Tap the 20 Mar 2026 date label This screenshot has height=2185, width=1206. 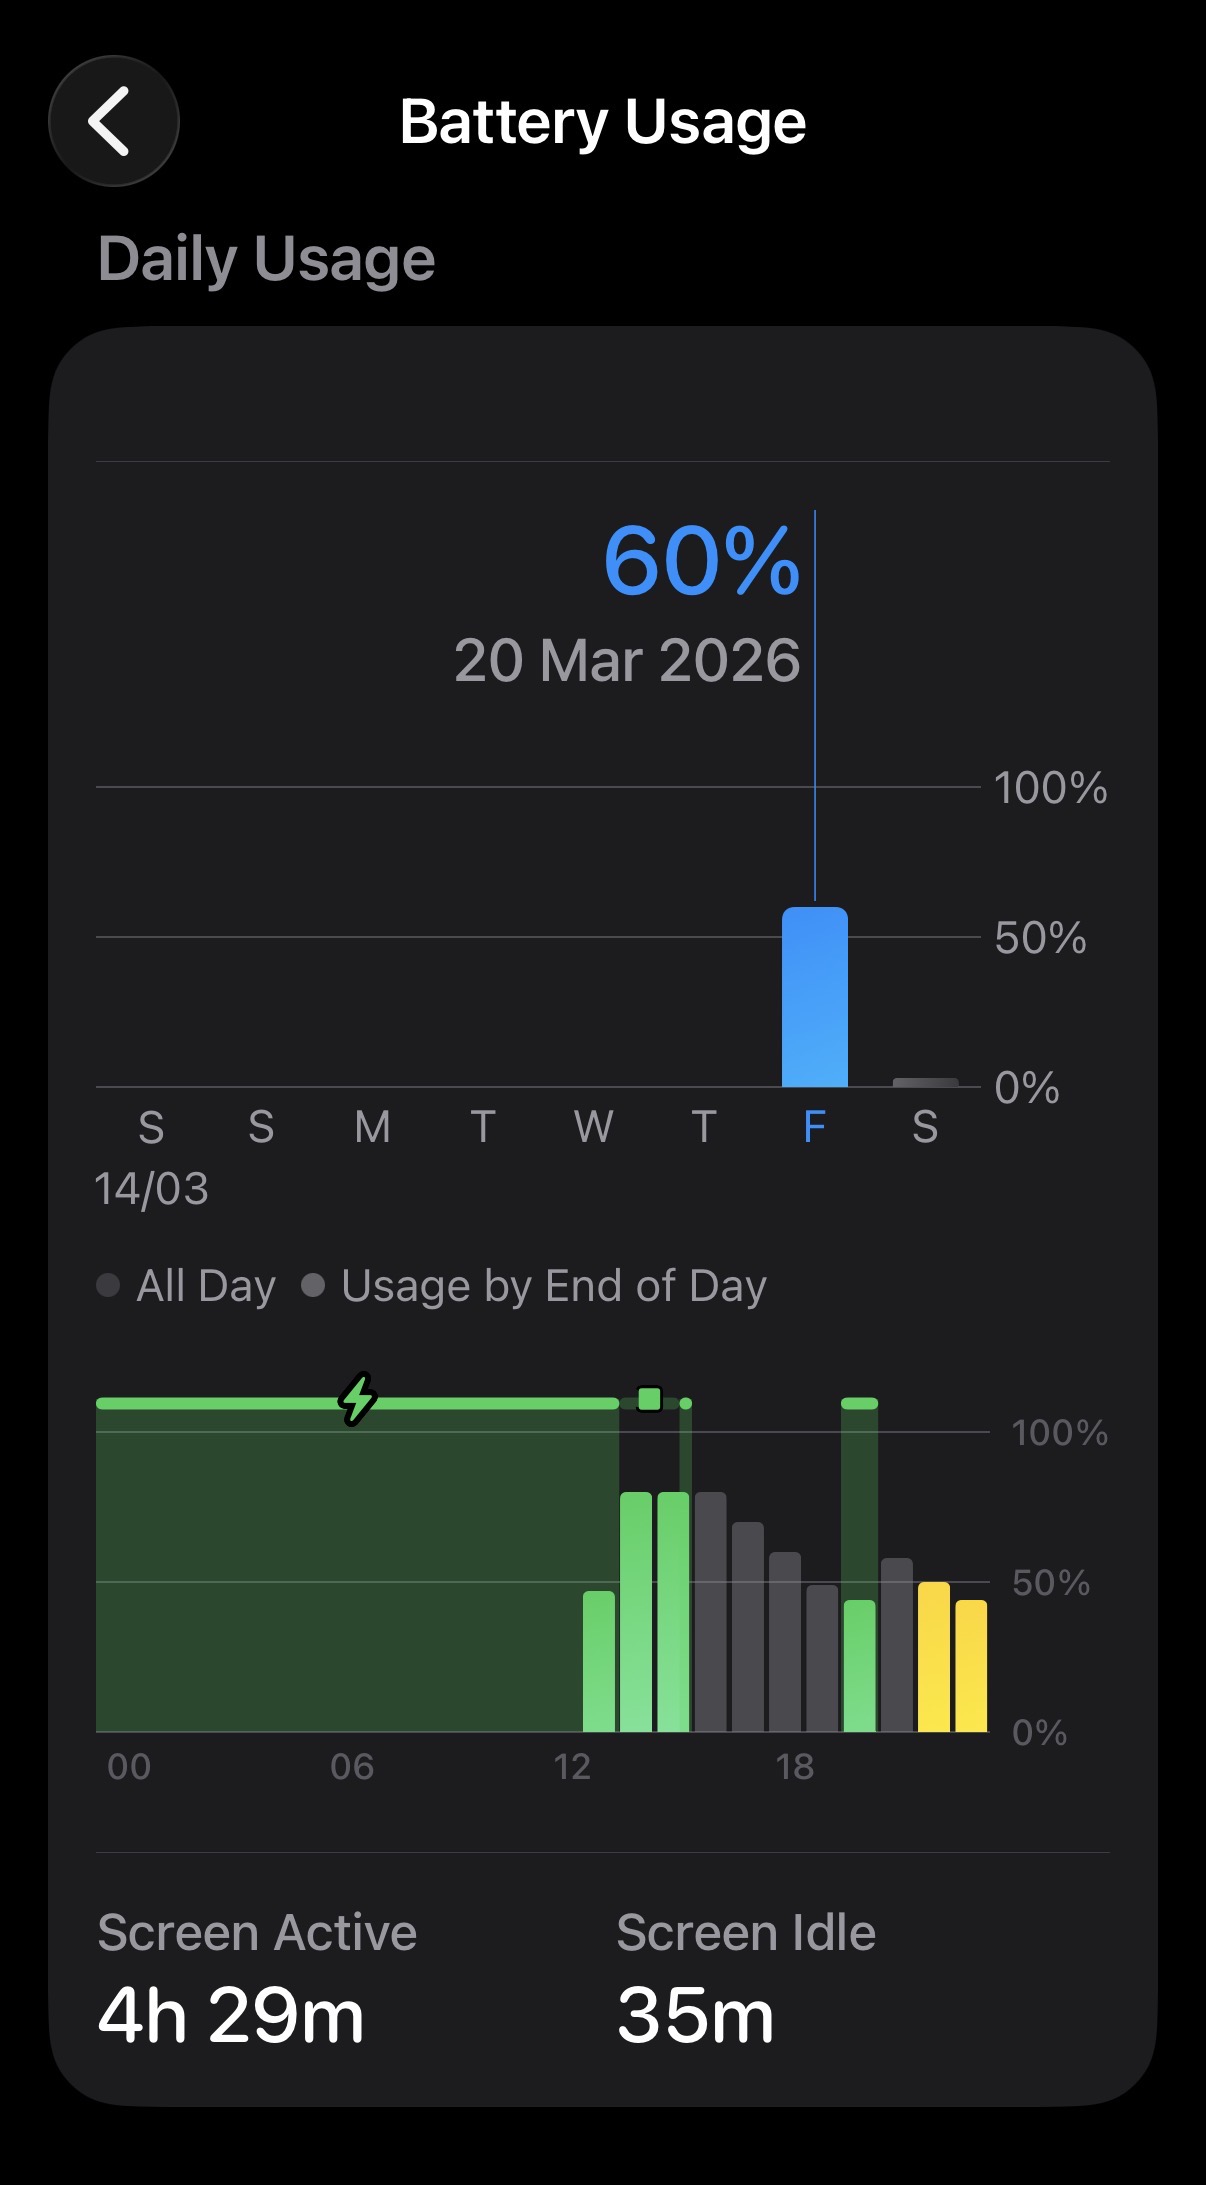pyautogui.click(x=627, y=660)
